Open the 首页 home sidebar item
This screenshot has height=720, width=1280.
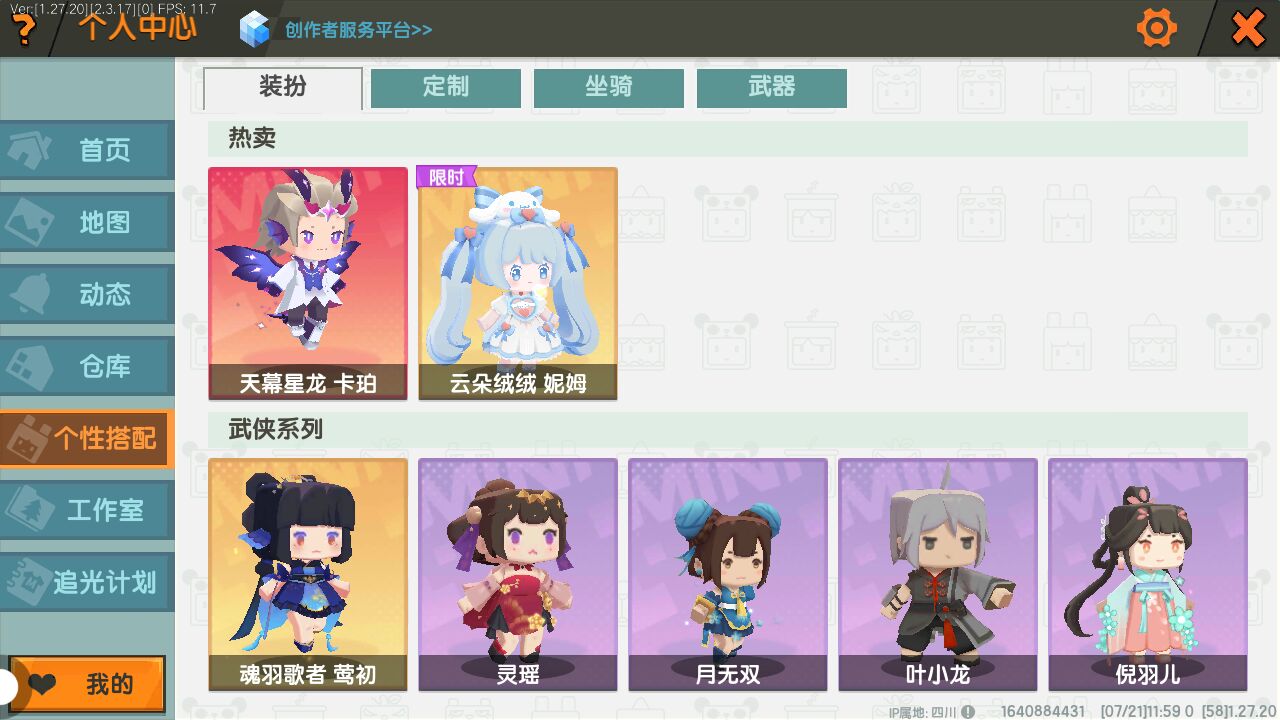[x=87, y=150]
